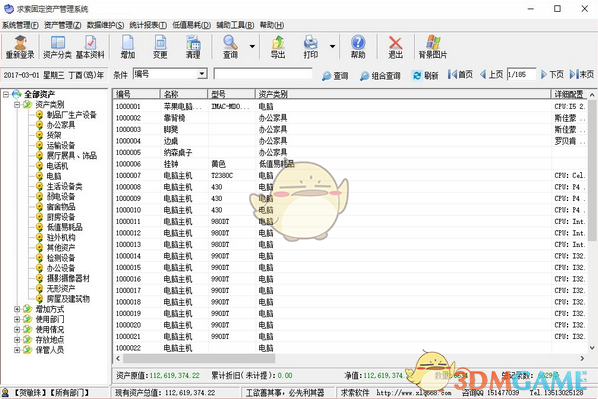This screenshot has height=399, width=598.
Task: Open the 资产管理(Z) menu
Action: (x=63, y=25)
